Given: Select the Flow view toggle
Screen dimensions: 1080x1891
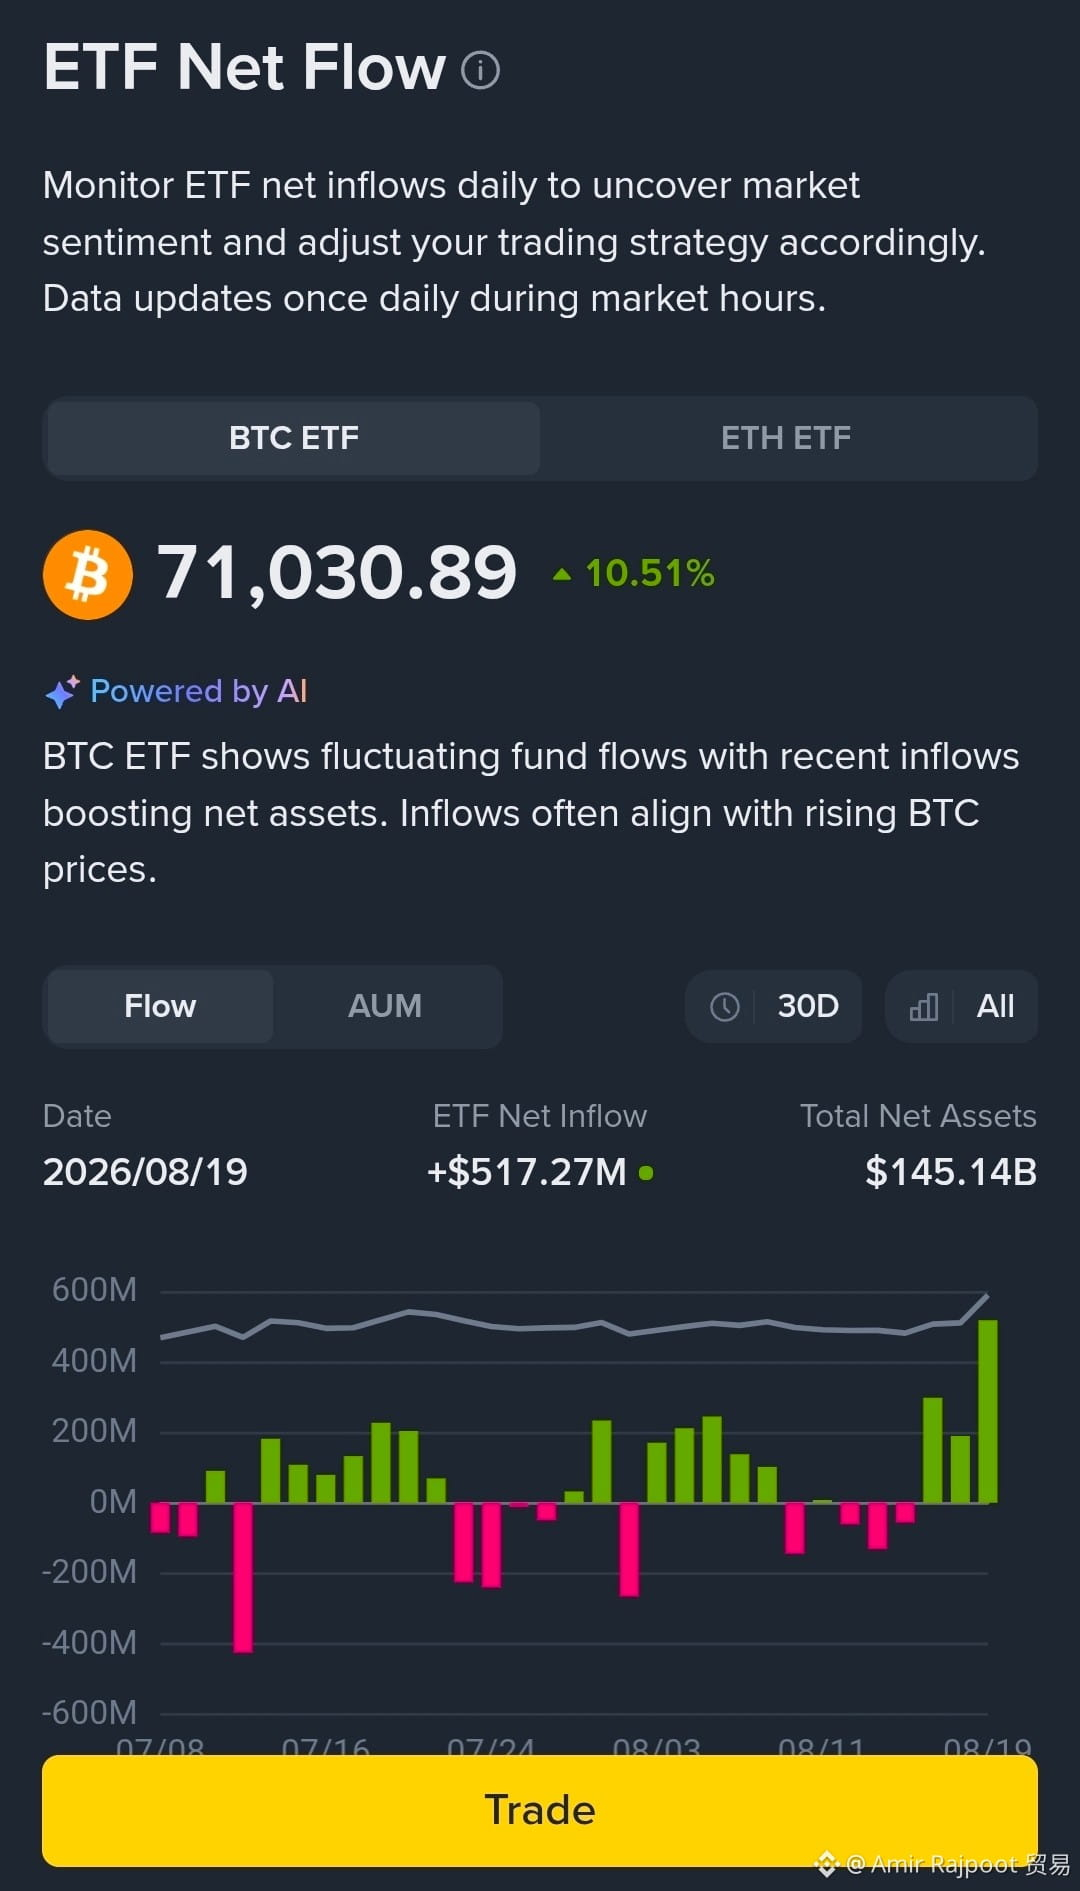Looking at the screenshot, I should tap(160, 1006).
